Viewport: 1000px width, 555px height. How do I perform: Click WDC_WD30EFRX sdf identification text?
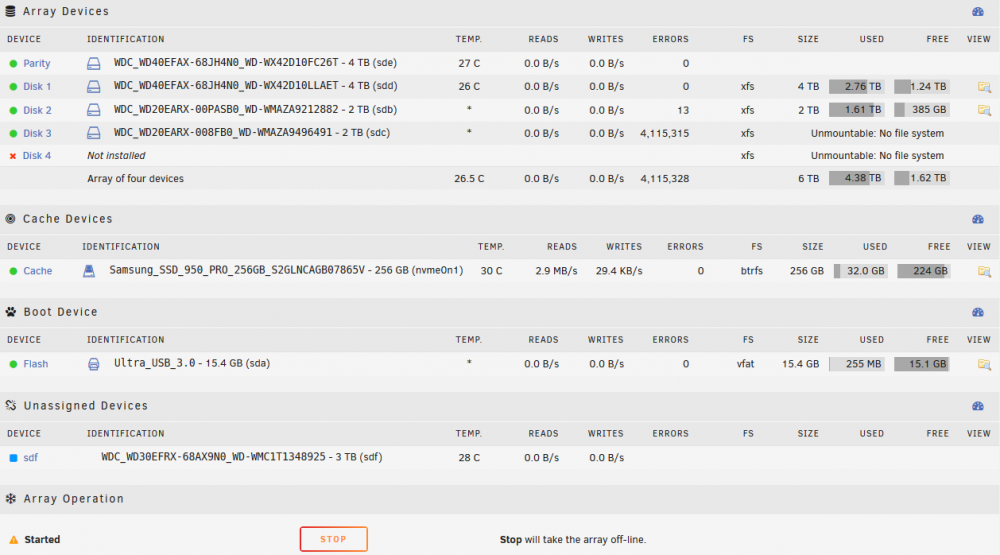coord(242,457)
